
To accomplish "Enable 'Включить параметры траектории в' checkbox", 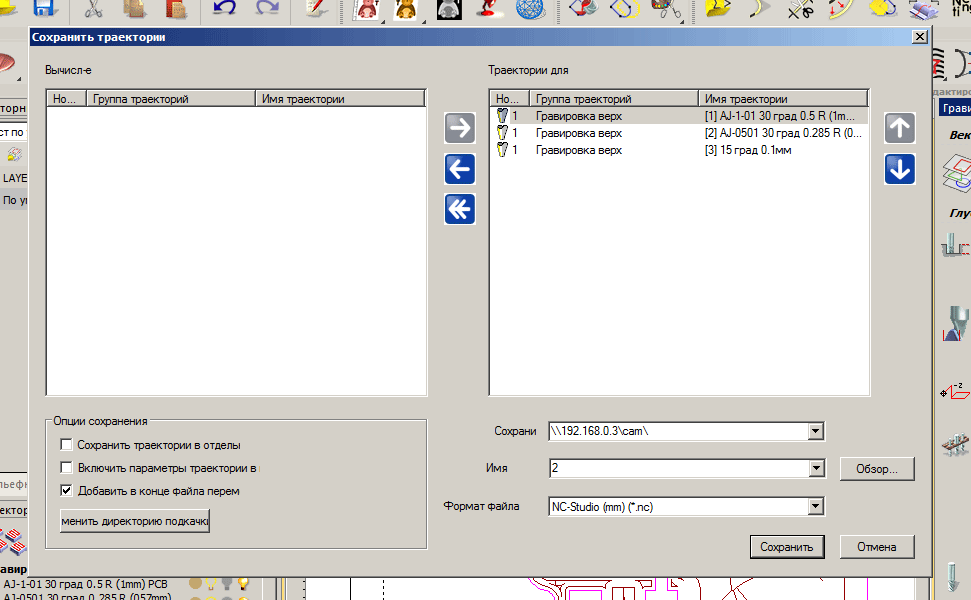I will [66, 467].
